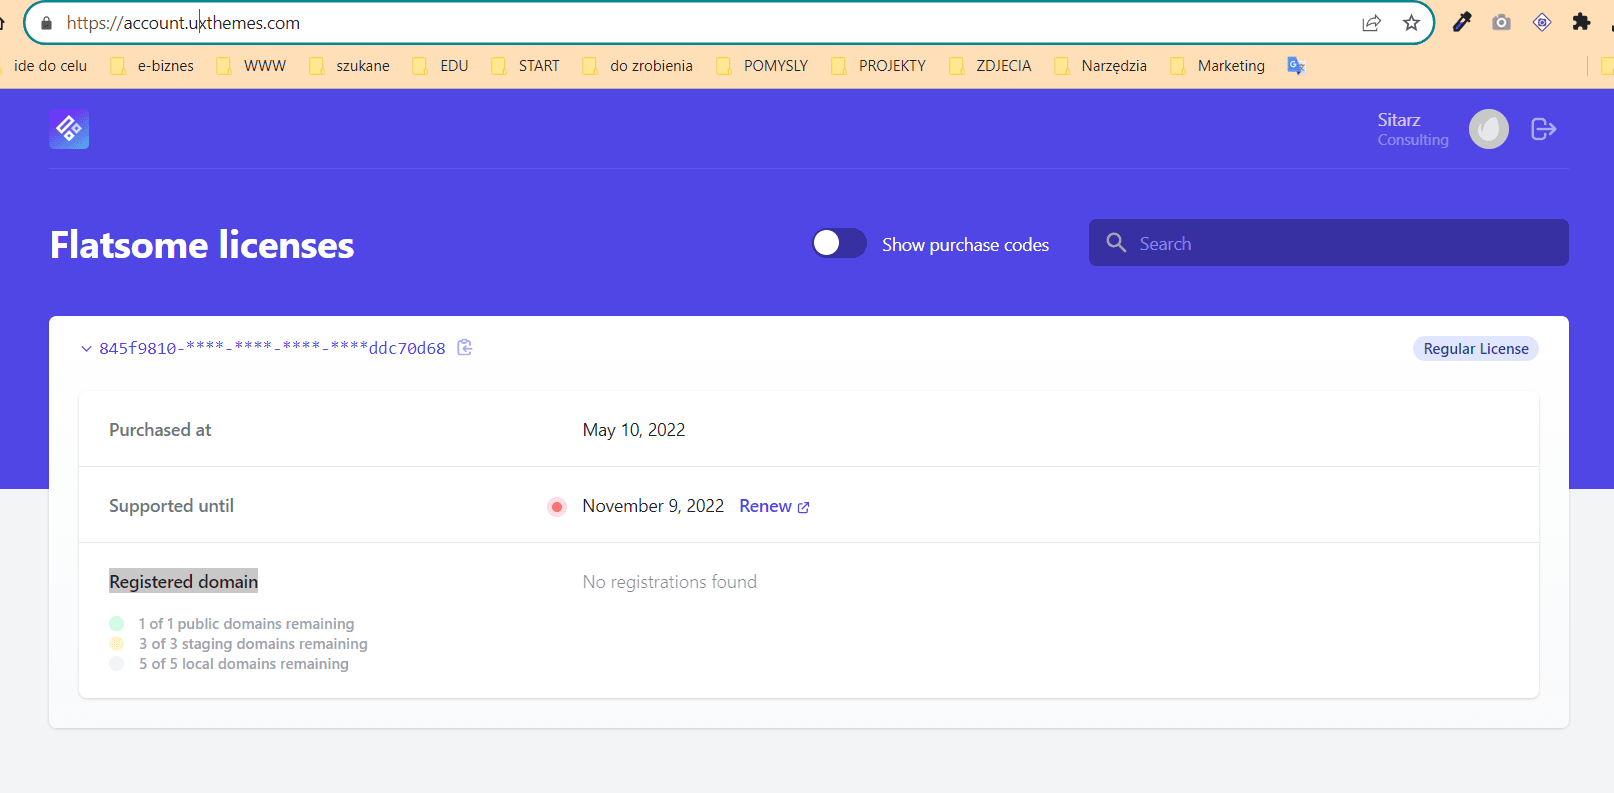This screenshot has width=1614, height=793.
Task: Bookmark this page with star icon
Action: pos(1411,23)
